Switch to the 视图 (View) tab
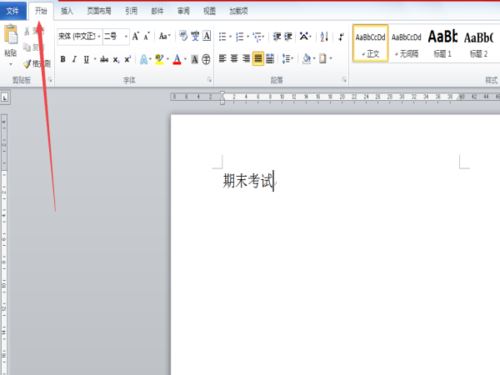This screenshot has width=500, height=375. [209, 11]
